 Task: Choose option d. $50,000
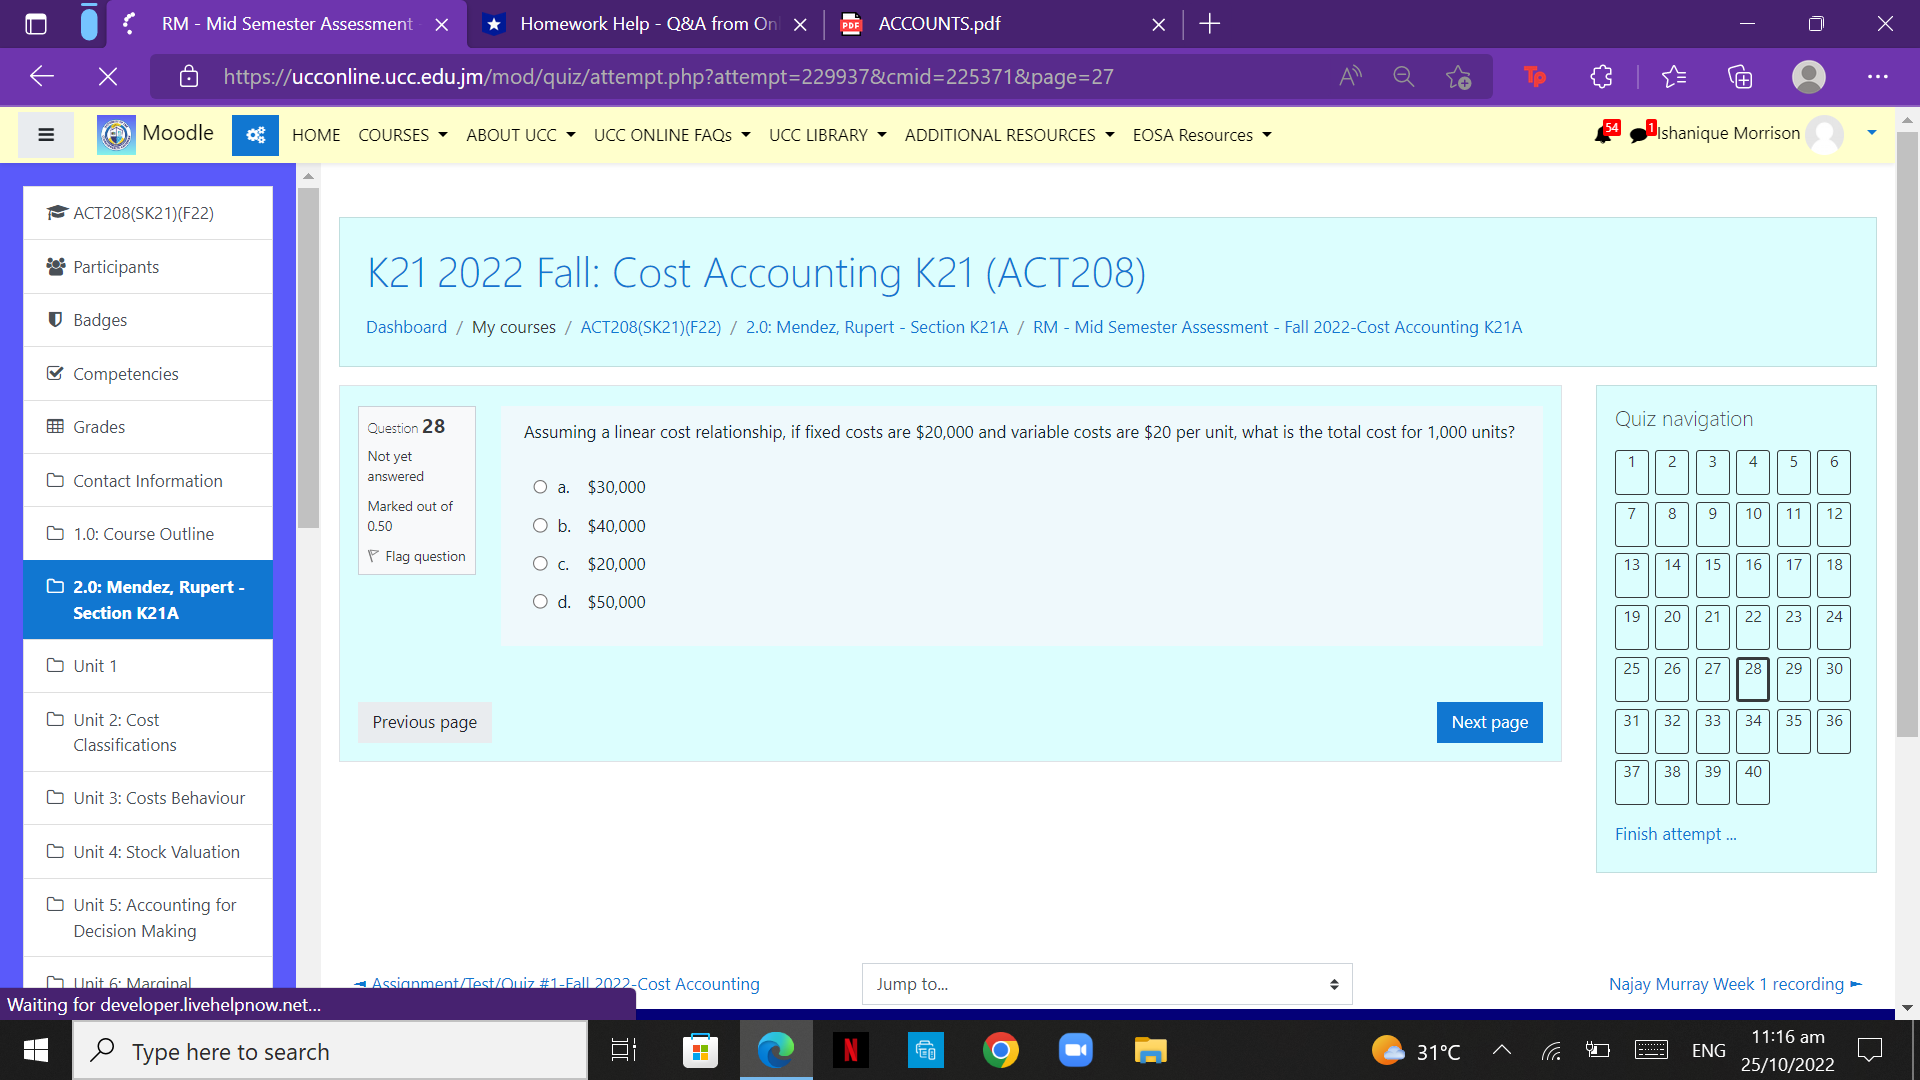coord(541,601)
